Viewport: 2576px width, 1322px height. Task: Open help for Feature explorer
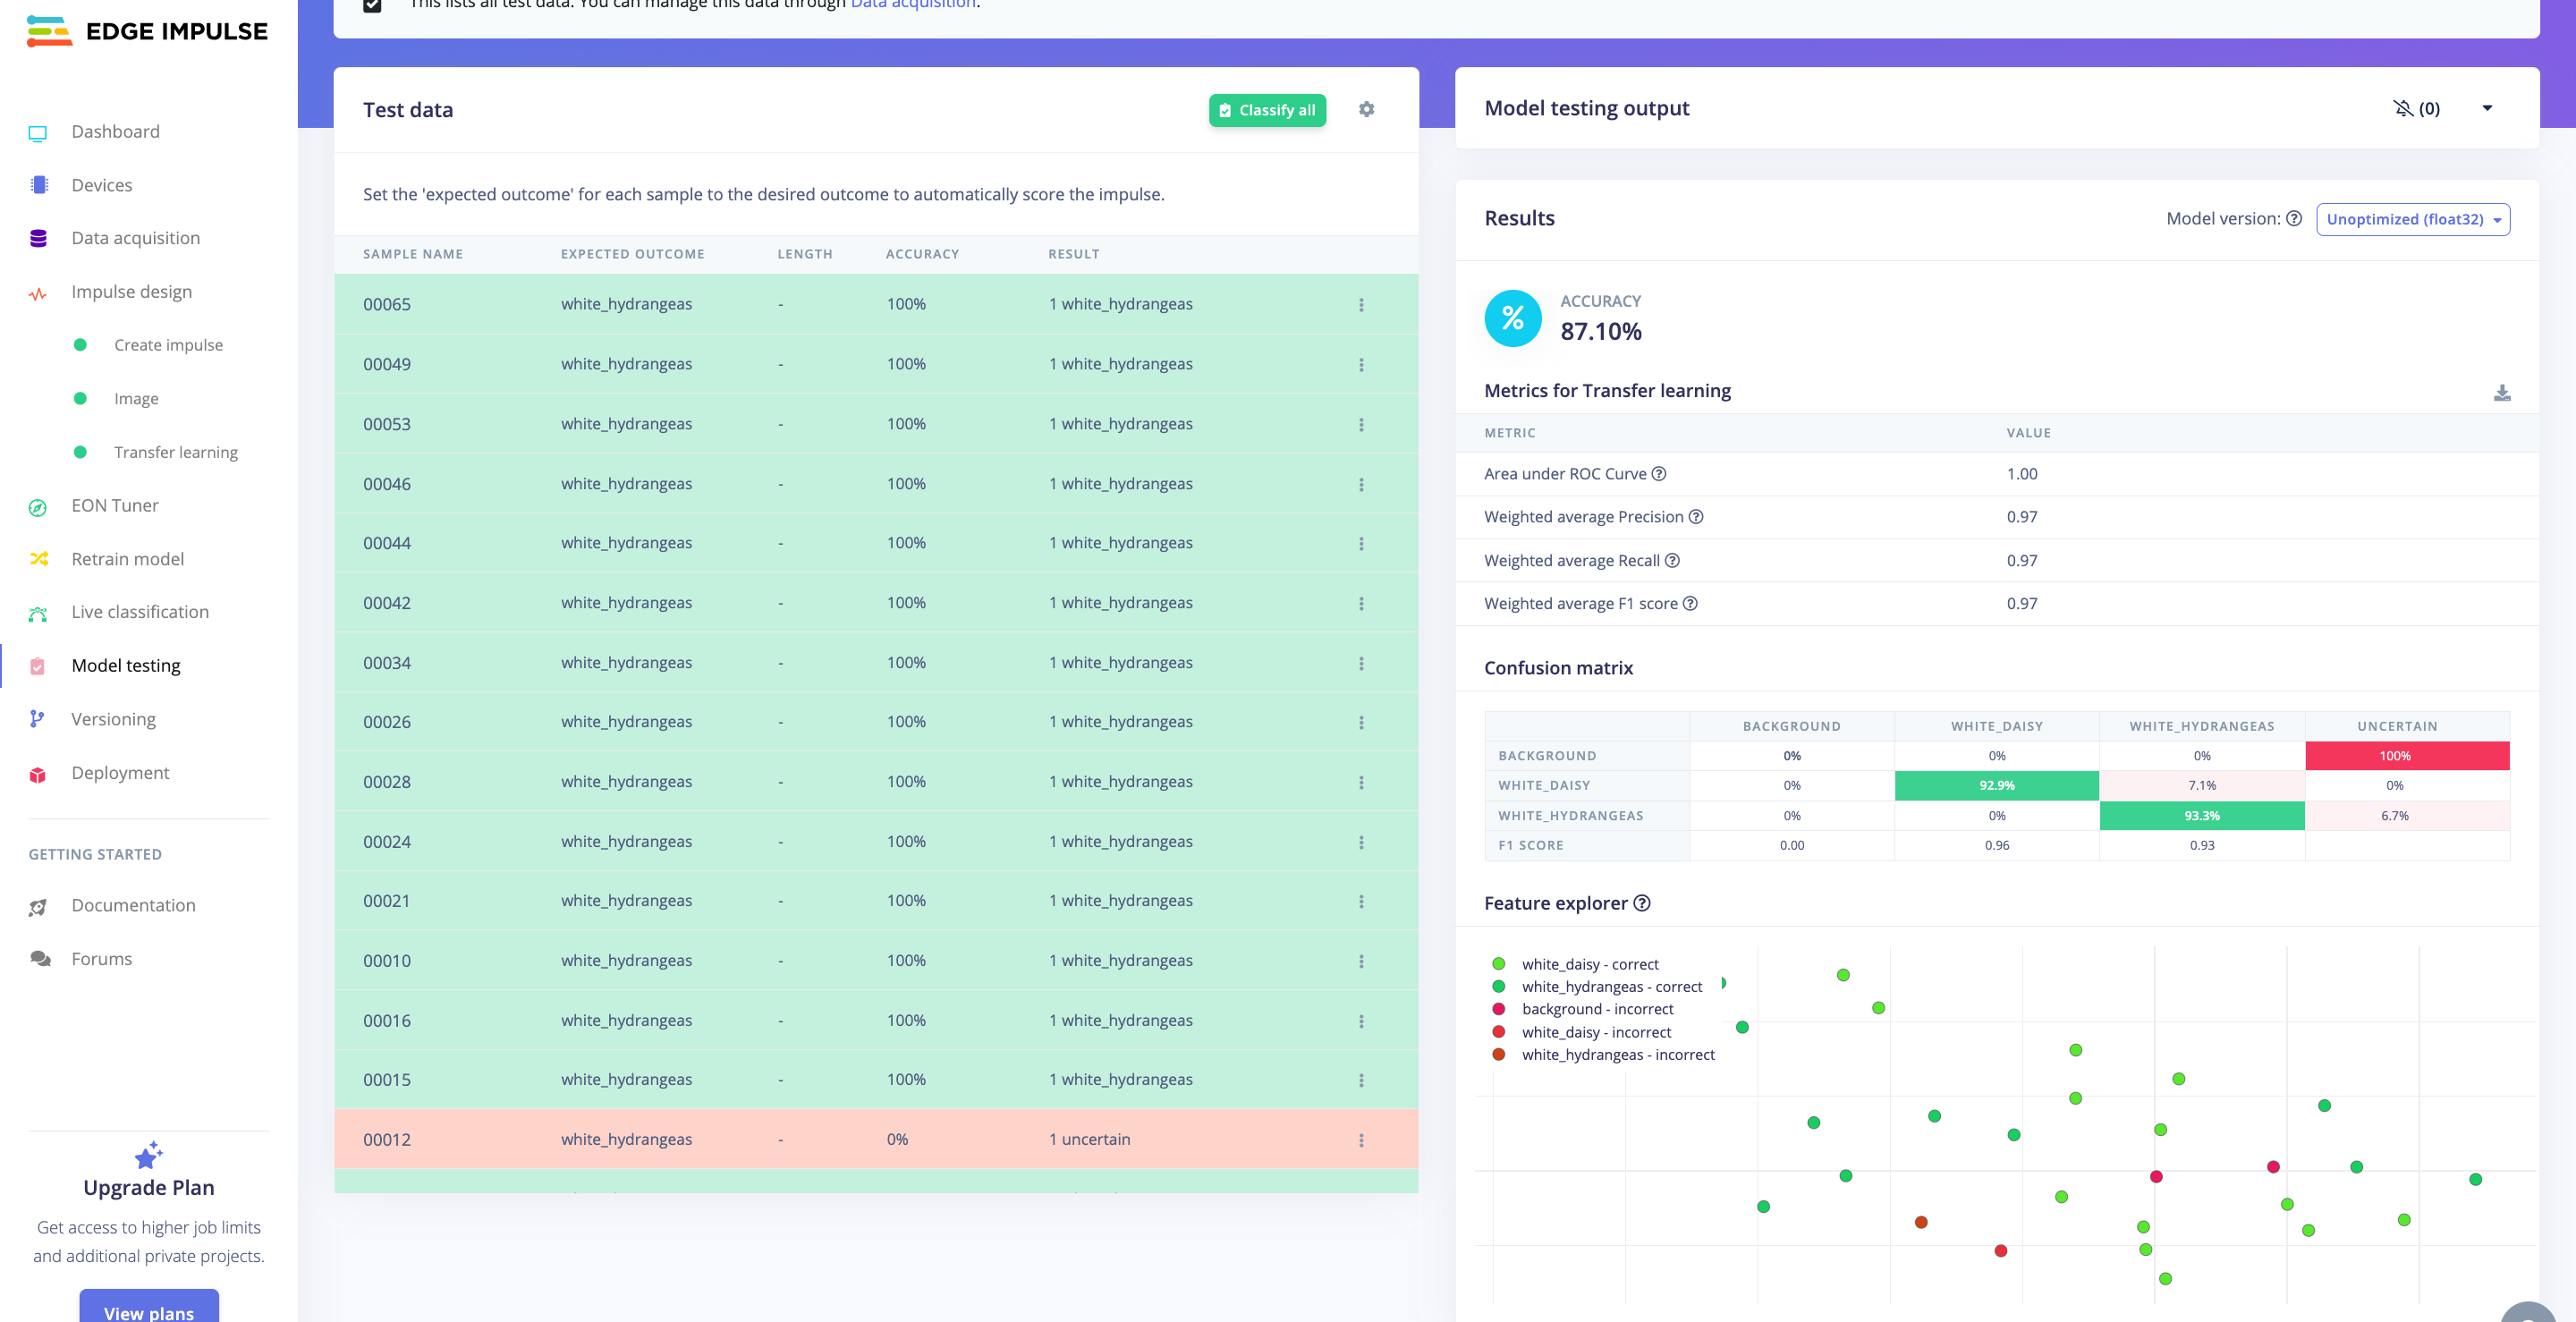click(1641, 903)
